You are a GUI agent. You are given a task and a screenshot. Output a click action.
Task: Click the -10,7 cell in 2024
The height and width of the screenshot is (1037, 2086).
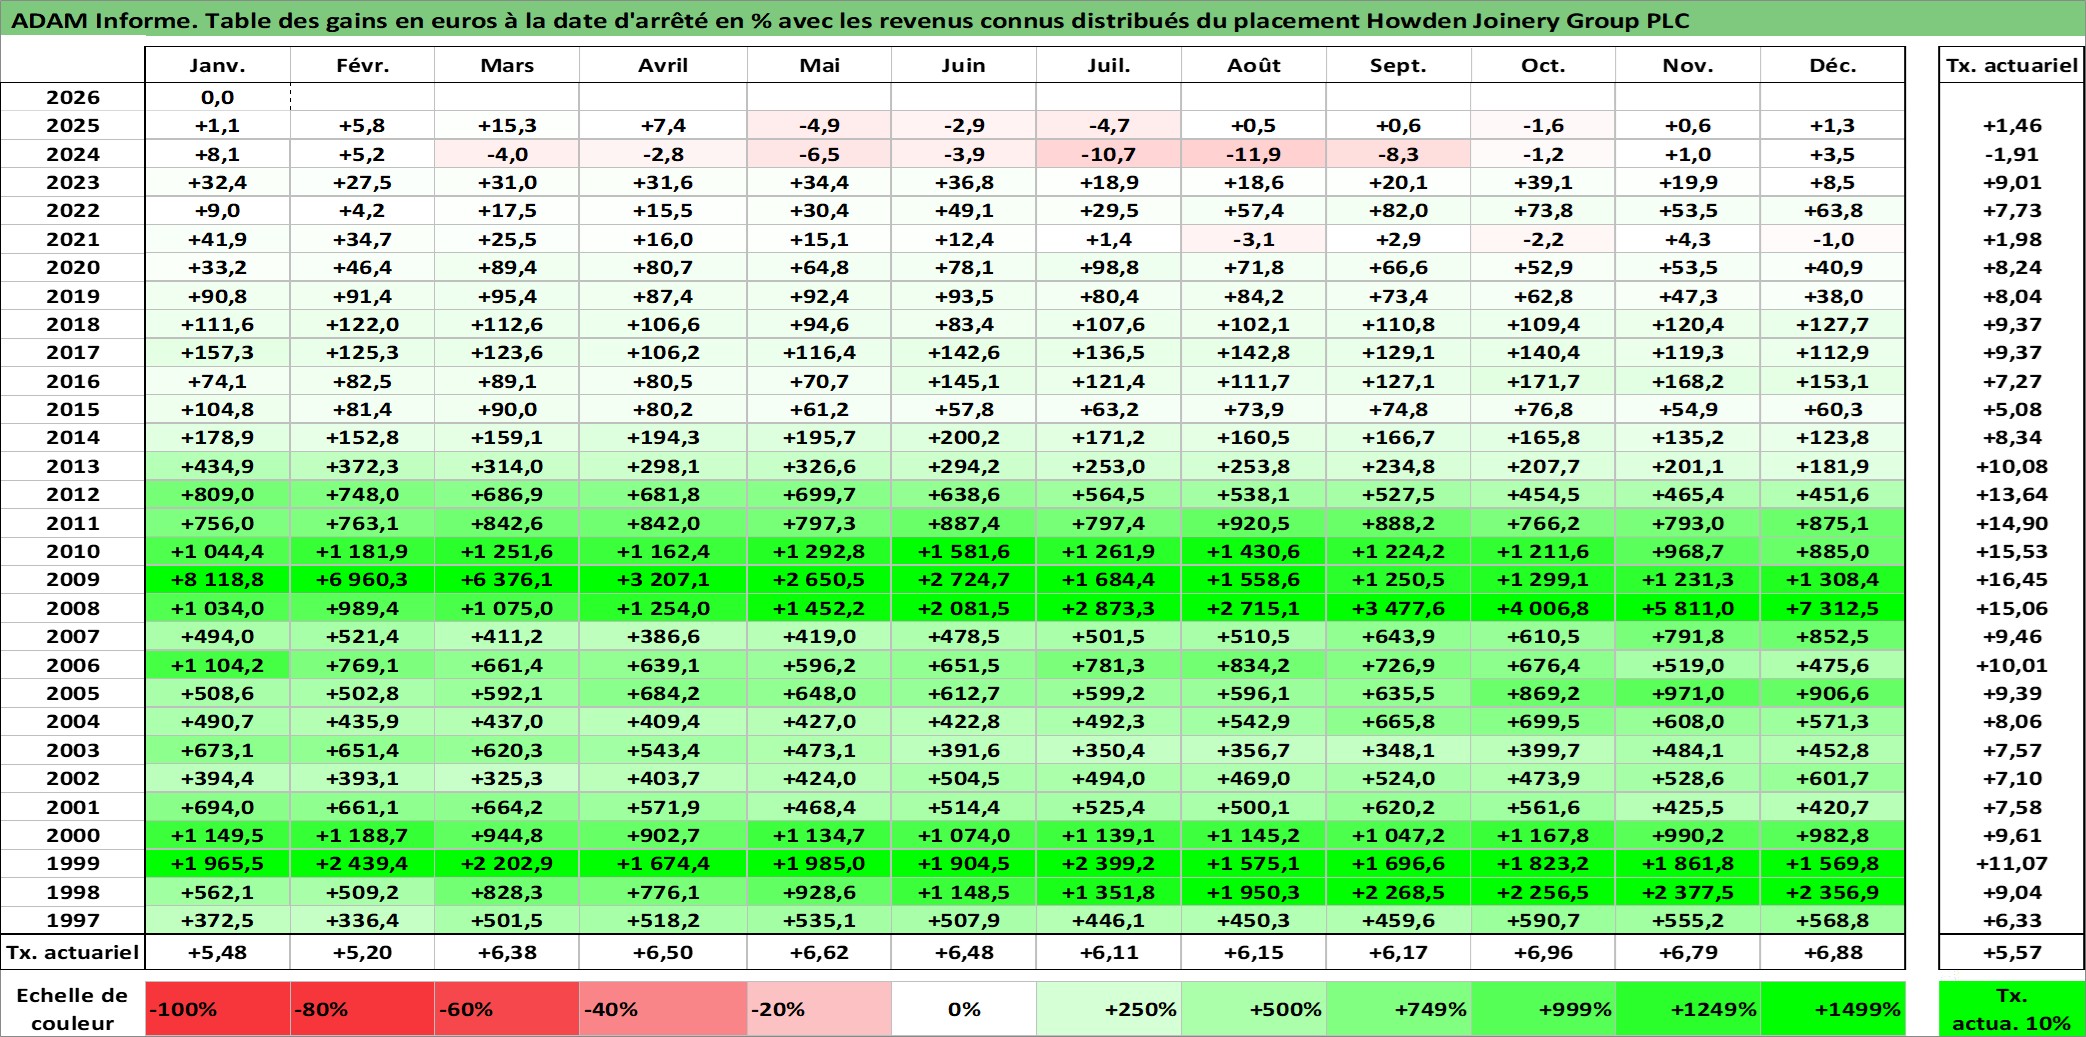pyautogui.click(x=1109, y=154)
